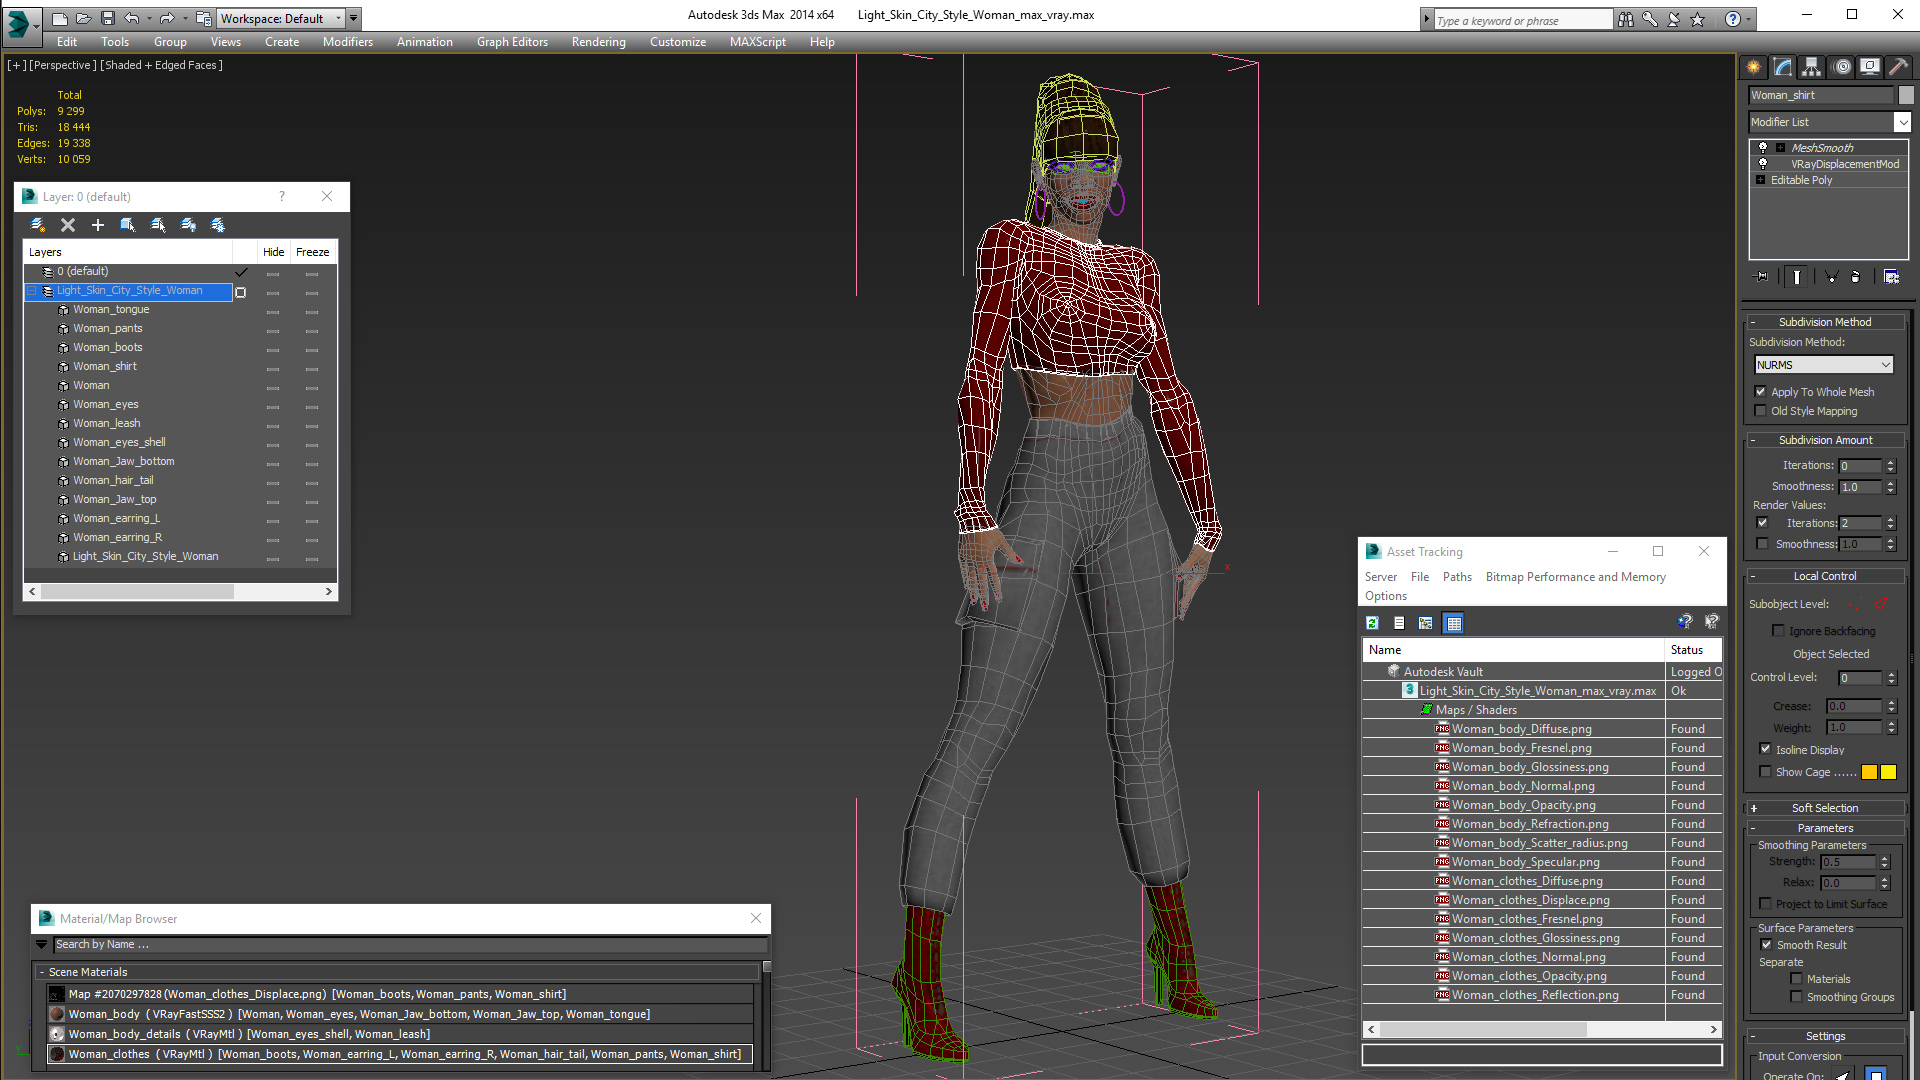Click Make Unique icon below modifier stack
The image size is (1920, 1080).
1831,277
